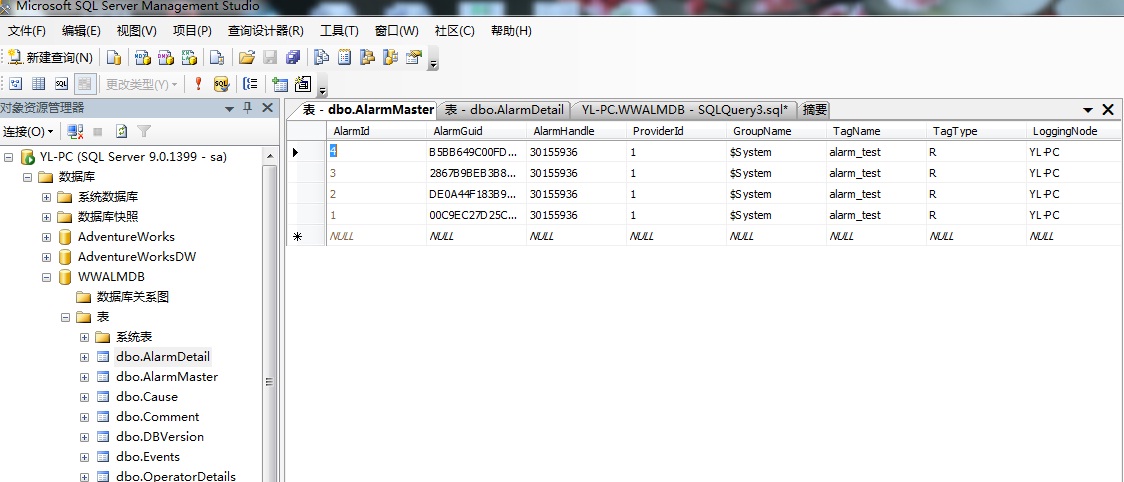Click the Summary toolbar icon

345,58
